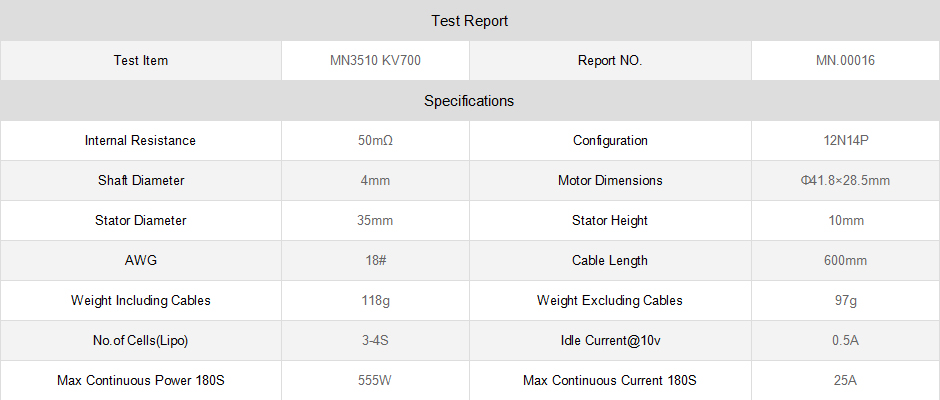Select the Cable Length 600mm value
The height and width of the screenshot is (400, 940).
(845, 261)
